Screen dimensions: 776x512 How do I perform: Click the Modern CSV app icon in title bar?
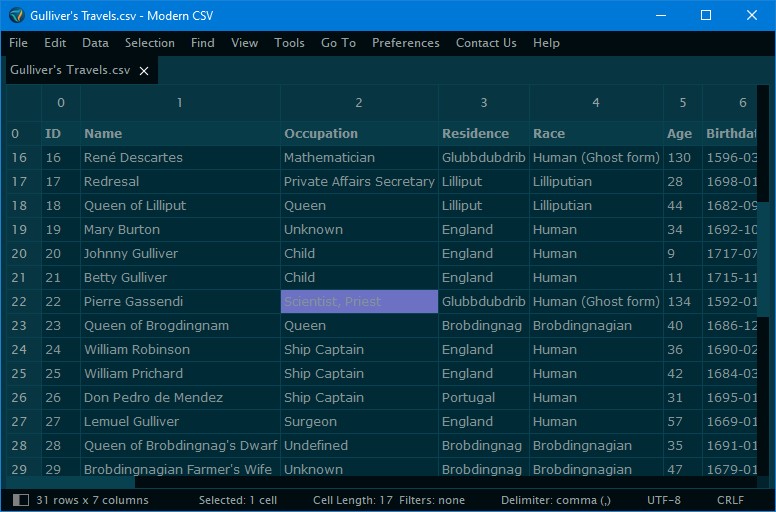16,15
